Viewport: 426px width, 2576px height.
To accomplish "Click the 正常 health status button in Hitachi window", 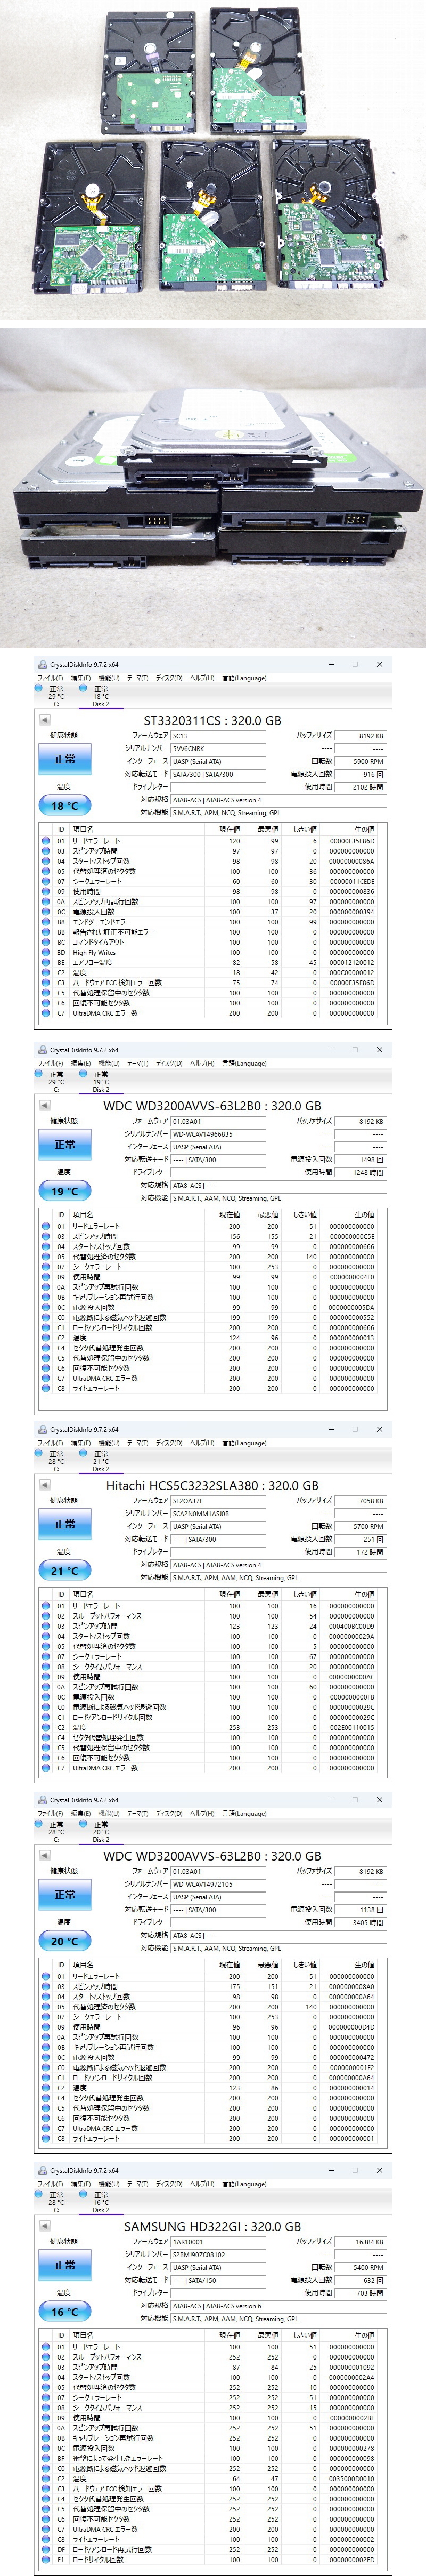I will coord(65,1525).
